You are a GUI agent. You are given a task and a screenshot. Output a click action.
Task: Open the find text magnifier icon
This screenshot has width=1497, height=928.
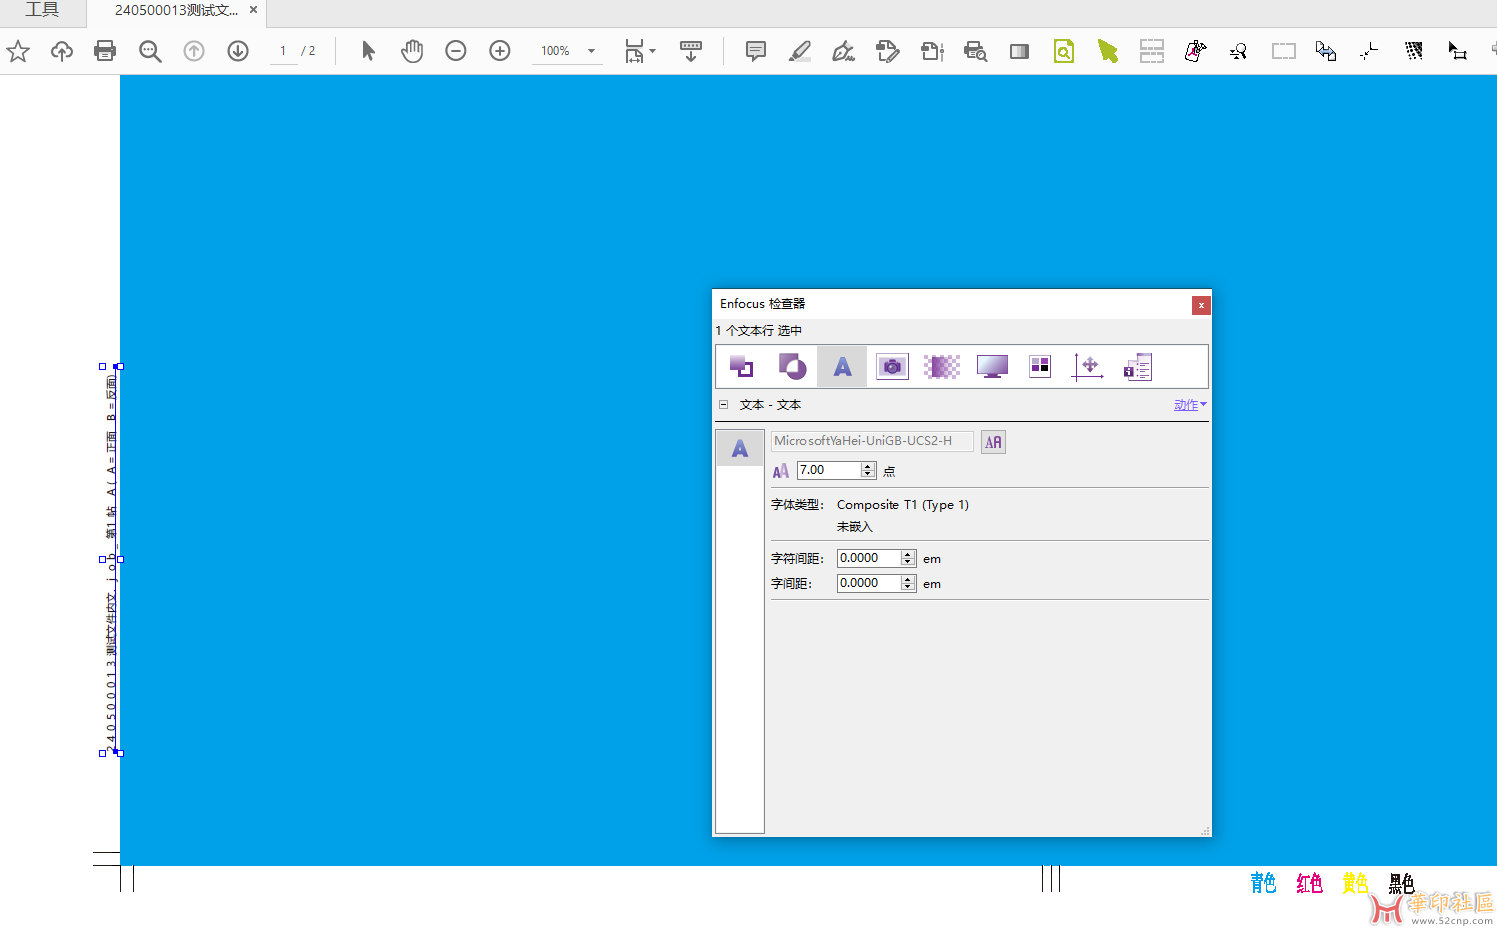(150, 51)
